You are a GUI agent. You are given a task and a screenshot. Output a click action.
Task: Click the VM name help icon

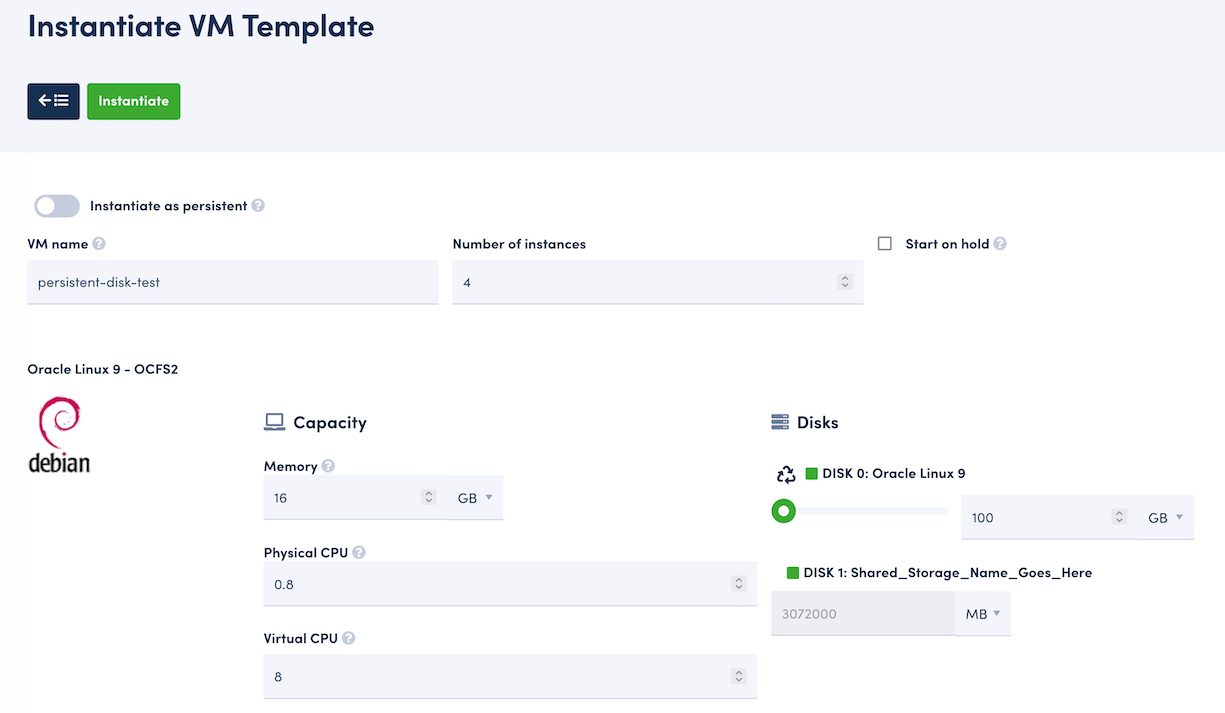(99, 244)
